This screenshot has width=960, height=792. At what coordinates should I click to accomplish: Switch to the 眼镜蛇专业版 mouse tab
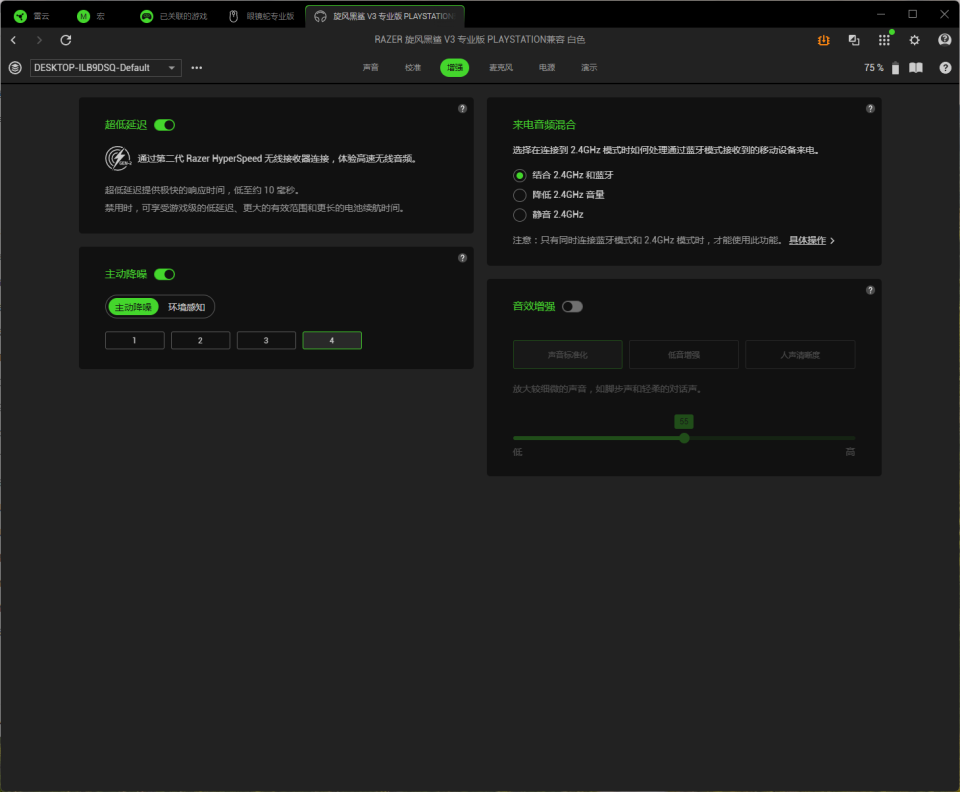click(262, 17)
